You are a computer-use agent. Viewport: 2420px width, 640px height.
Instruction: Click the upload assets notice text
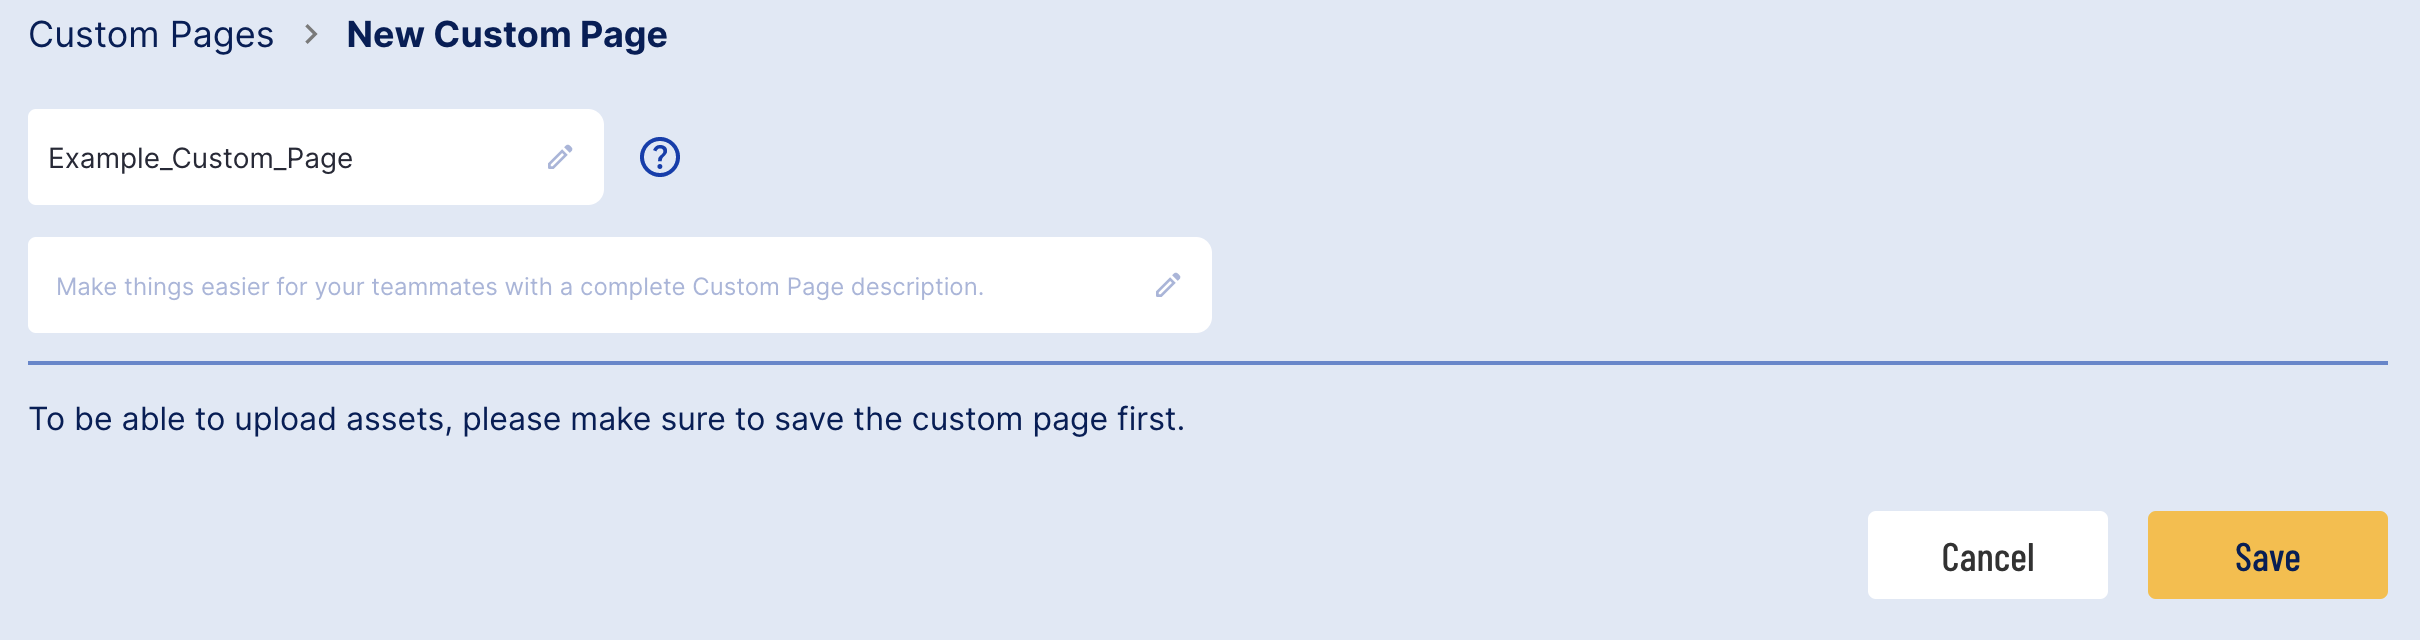click(606, 419)
